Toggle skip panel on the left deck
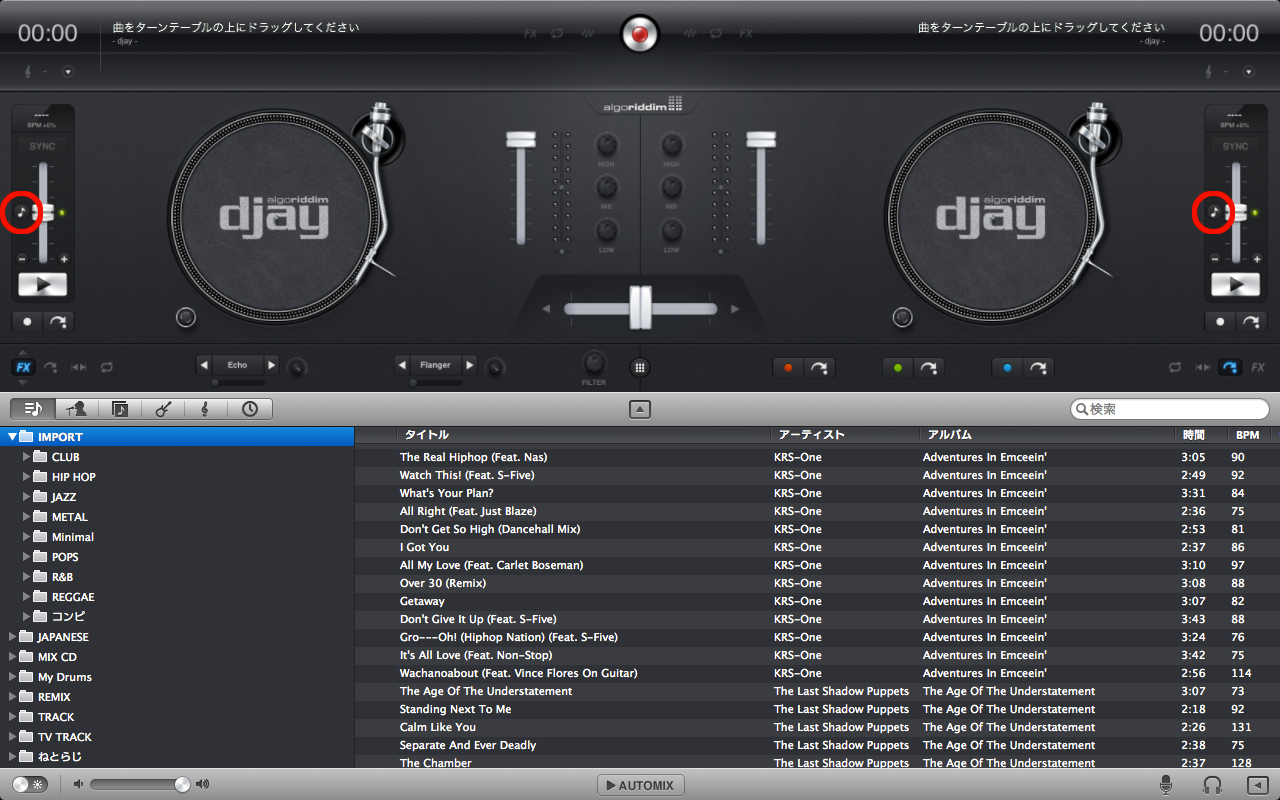 [79, 367]
